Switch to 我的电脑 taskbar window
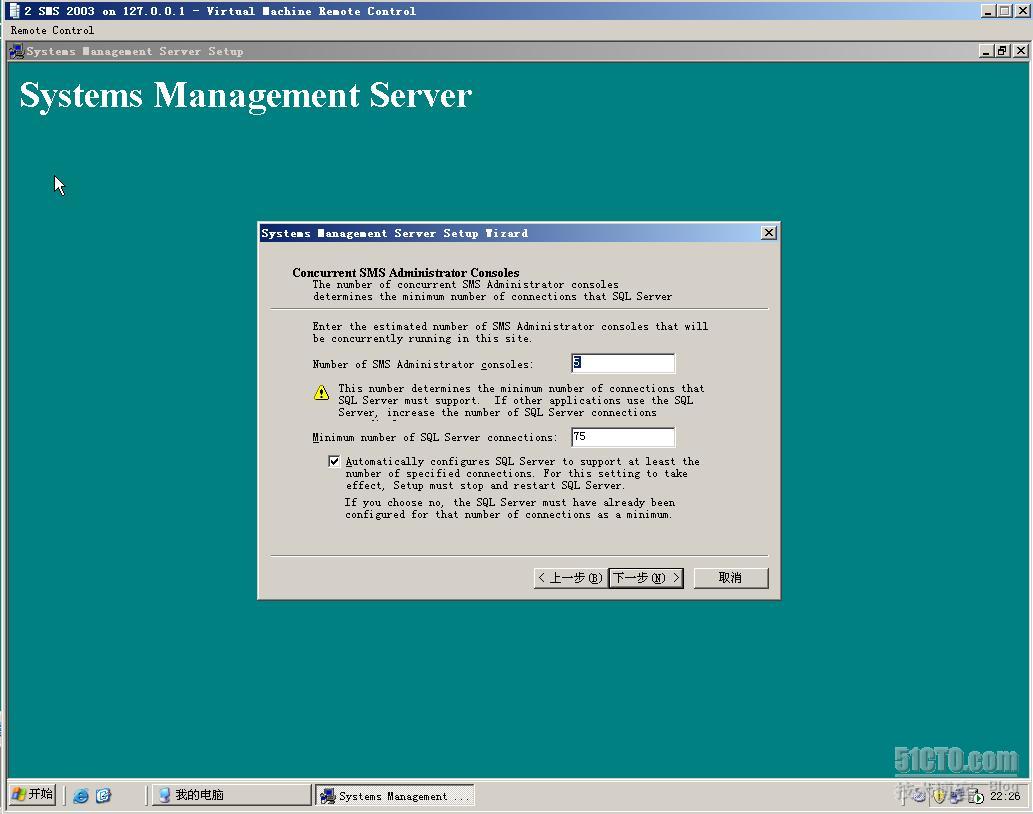Image resolution: width=1033 pixels, height=814 pixels. click(232, 795)
